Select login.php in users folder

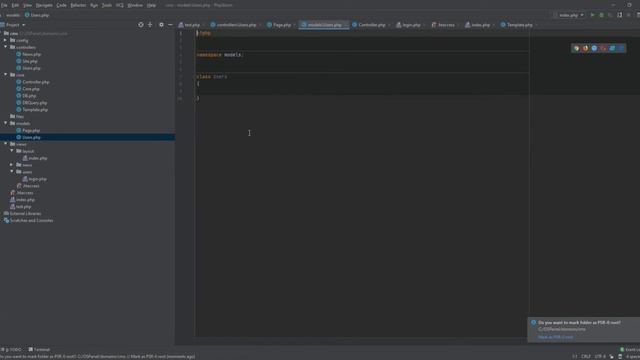tap(34, 179)
